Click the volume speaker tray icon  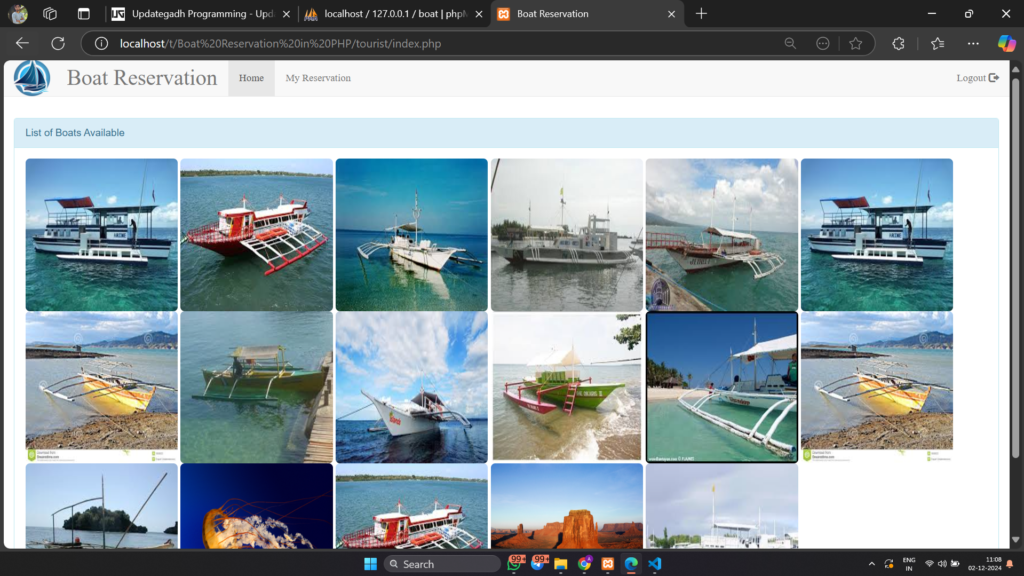tap(942, 564)
